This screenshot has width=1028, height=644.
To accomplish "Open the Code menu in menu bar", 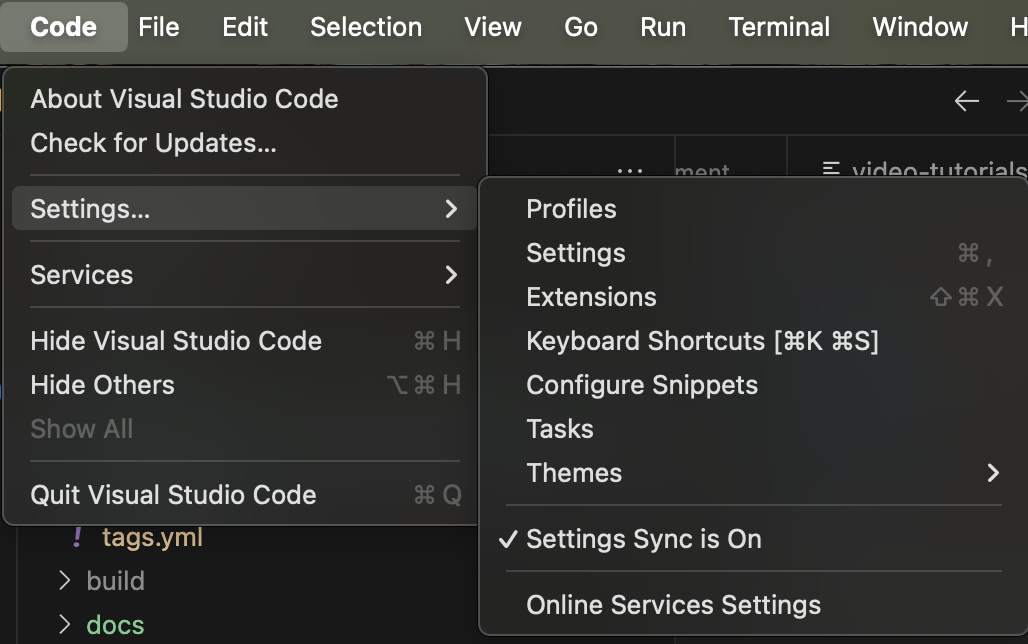I will tap(64, 27).
